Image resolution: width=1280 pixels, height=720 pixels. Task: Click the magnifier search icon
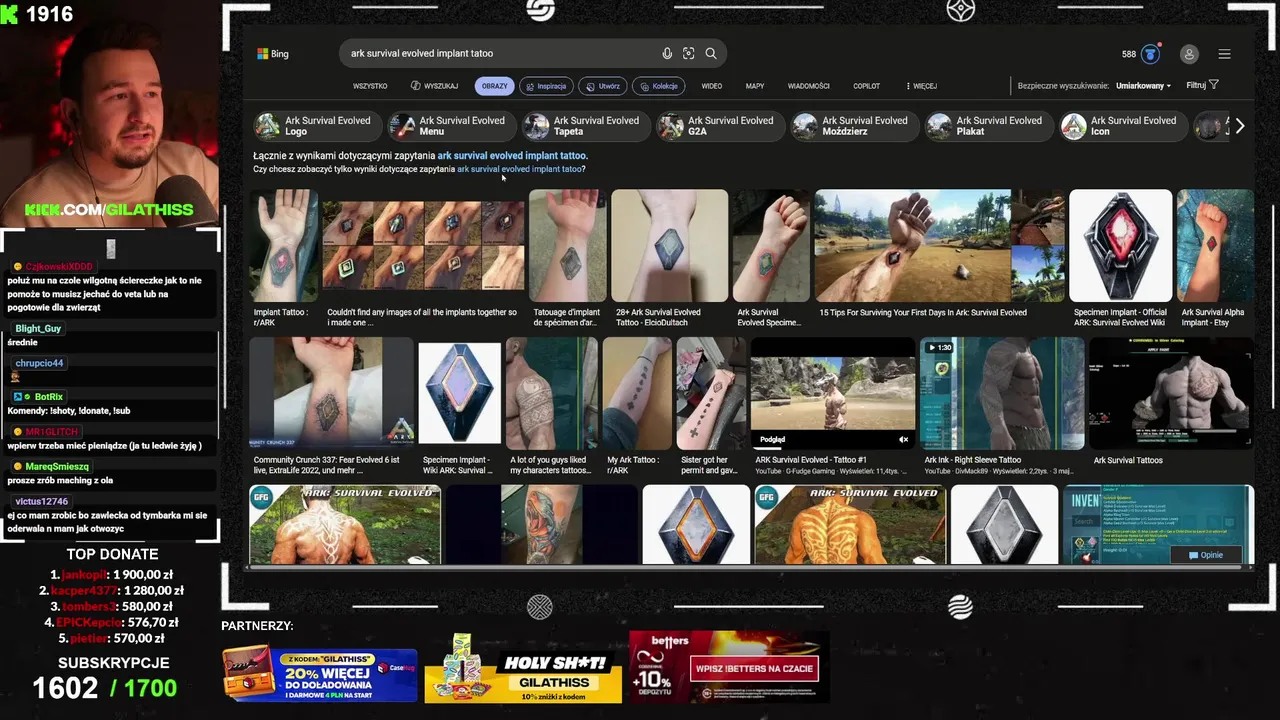tap(711, 54)
